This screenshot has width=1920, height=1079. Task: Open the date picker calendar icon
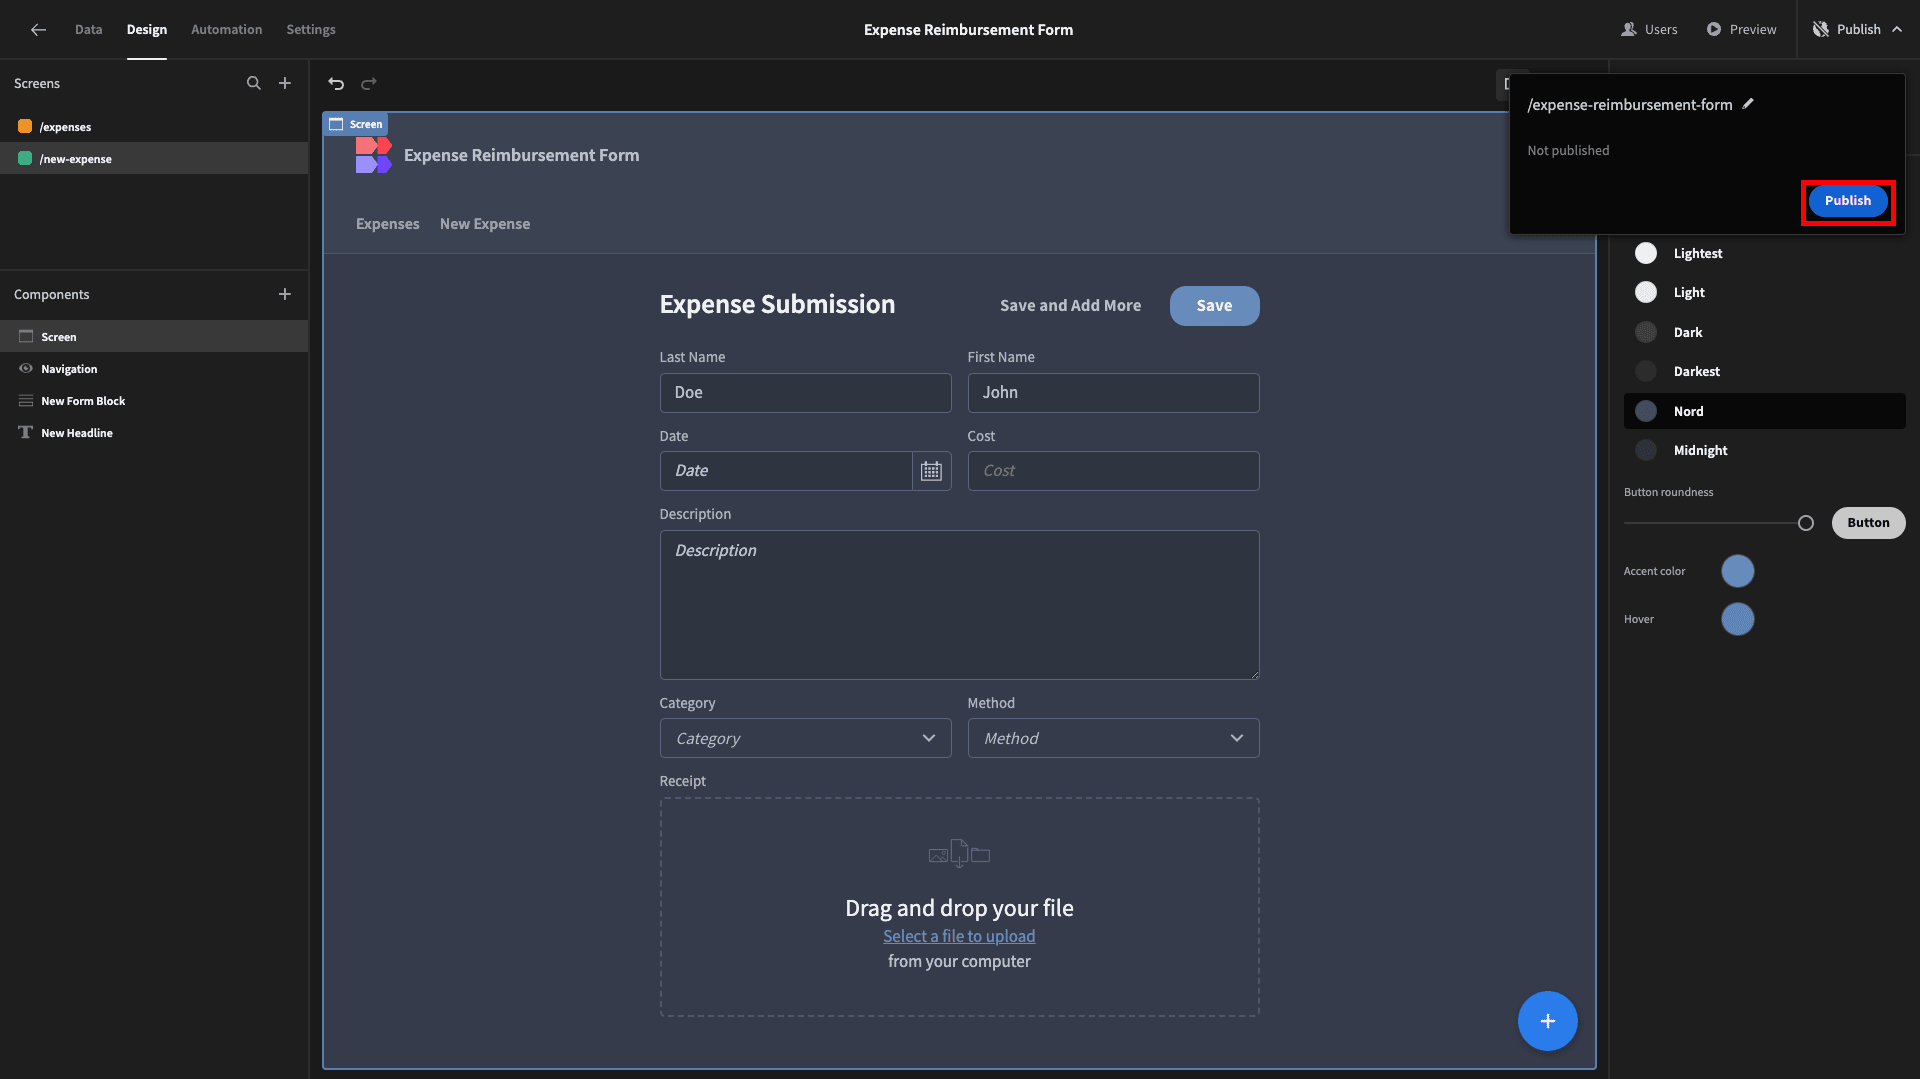[x=931, y=471]
